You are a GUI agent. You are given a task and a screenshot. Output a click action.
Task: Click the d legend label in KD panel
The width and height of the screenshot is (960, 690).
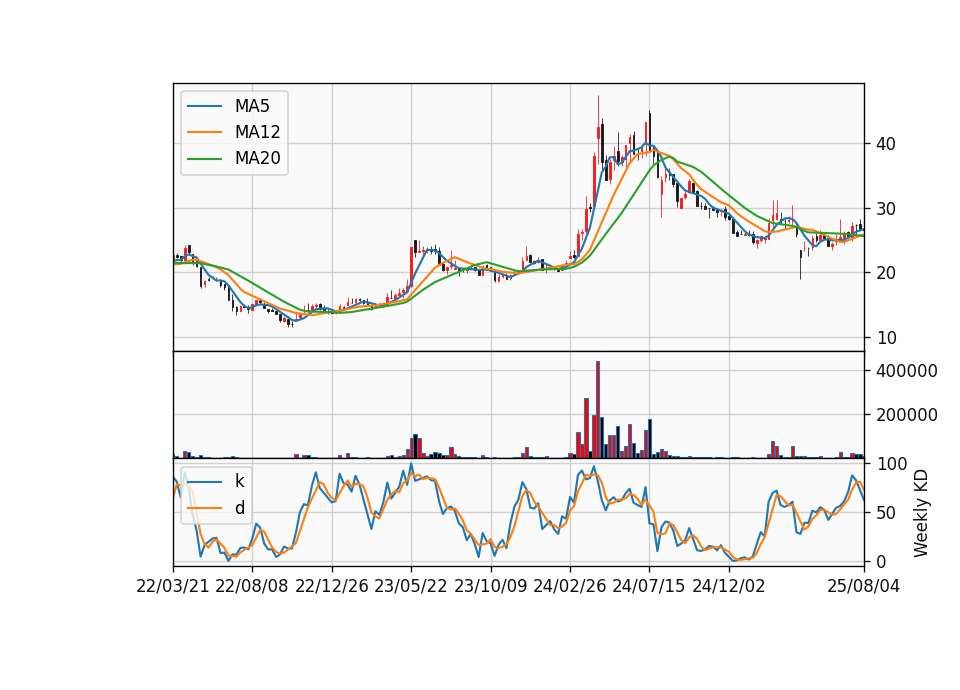pyautogui.click(x=239, y=508)
